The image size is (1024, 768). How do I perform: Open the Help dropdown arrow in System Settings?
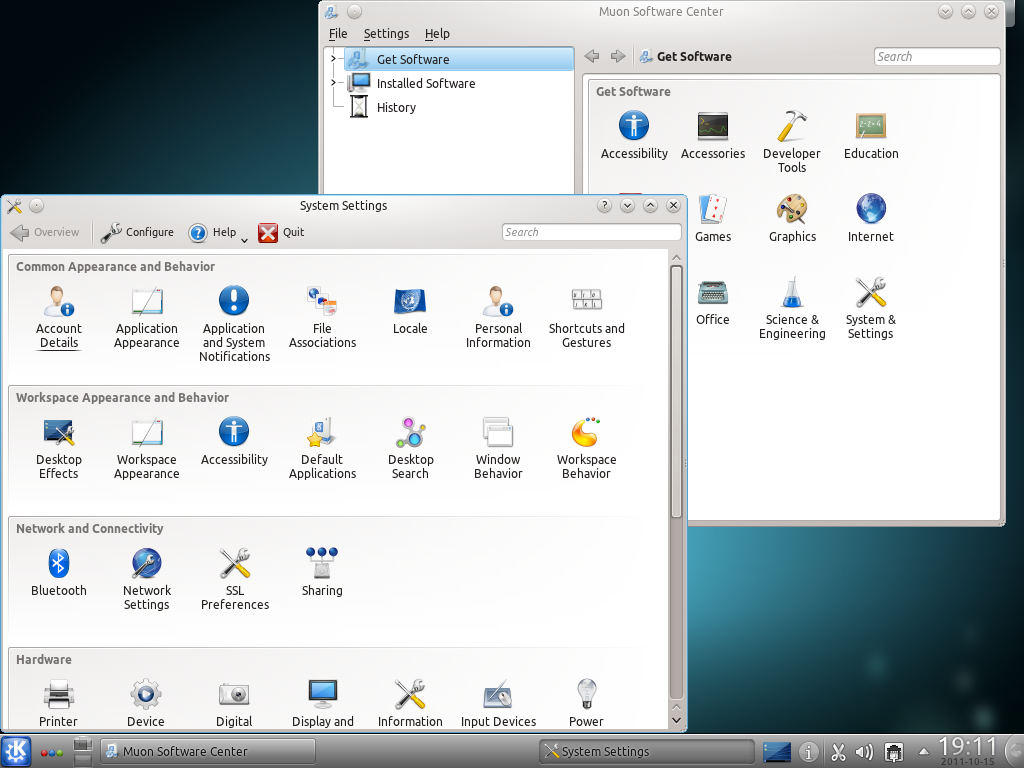point(244,240)
